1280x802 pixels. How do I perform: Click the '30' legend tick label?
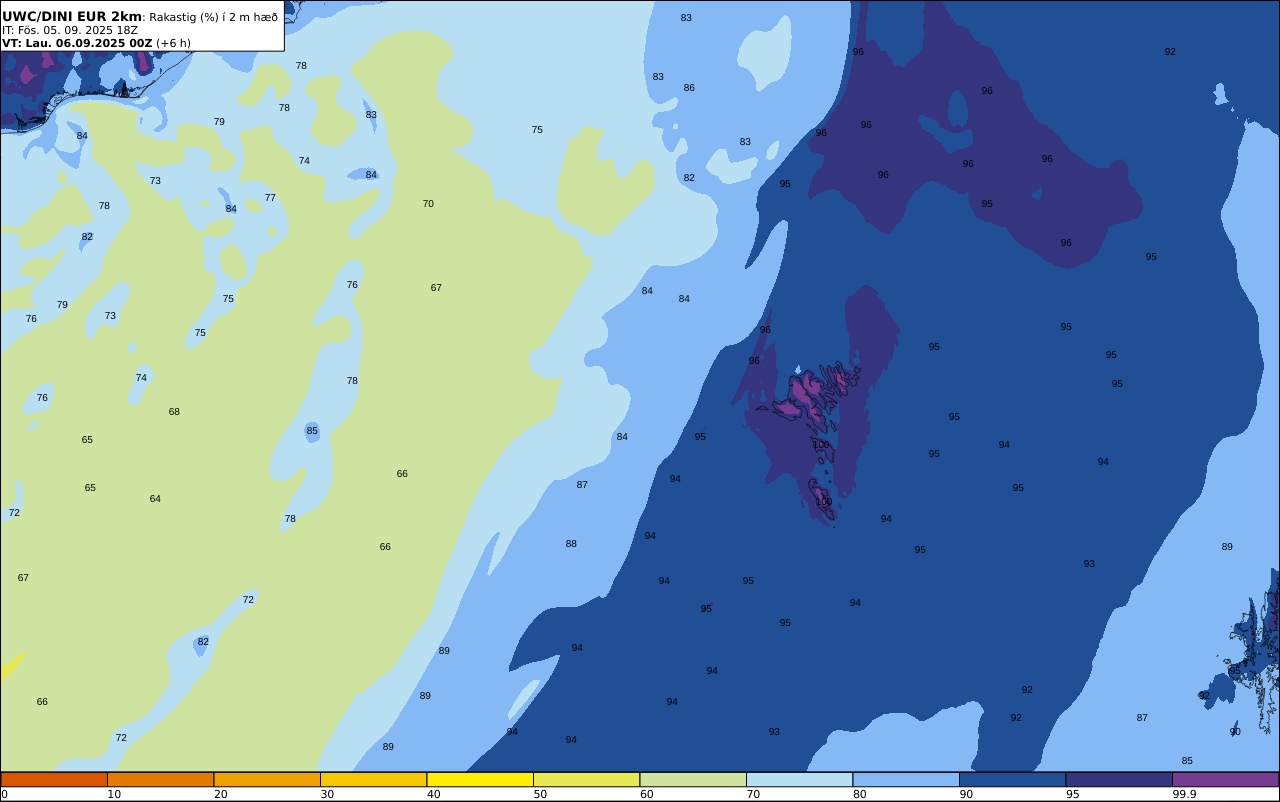coord(327,794)
